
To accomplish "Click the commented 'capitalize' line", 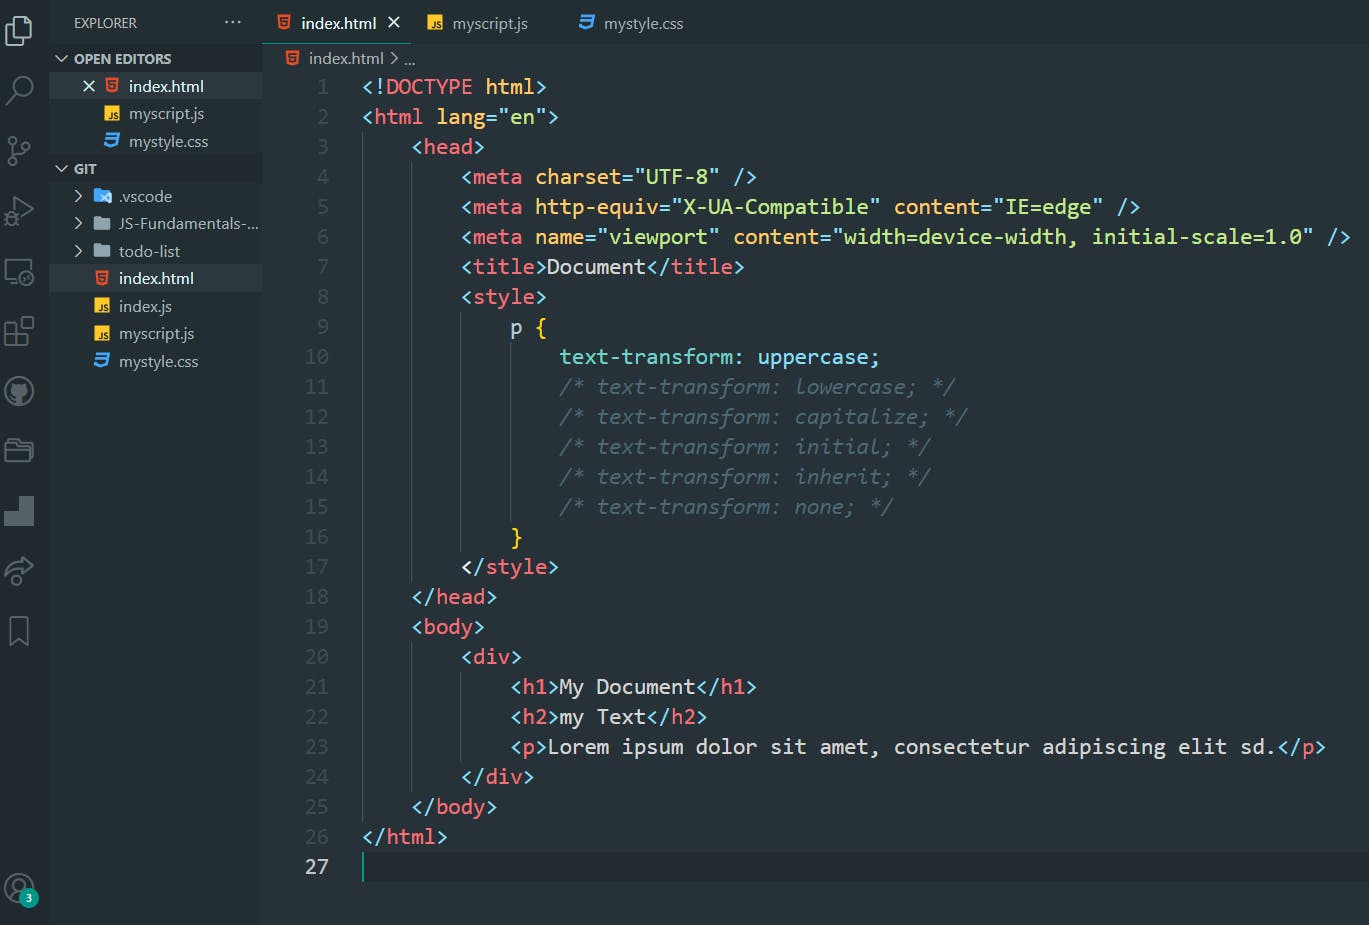I will [x=763, y=417].
